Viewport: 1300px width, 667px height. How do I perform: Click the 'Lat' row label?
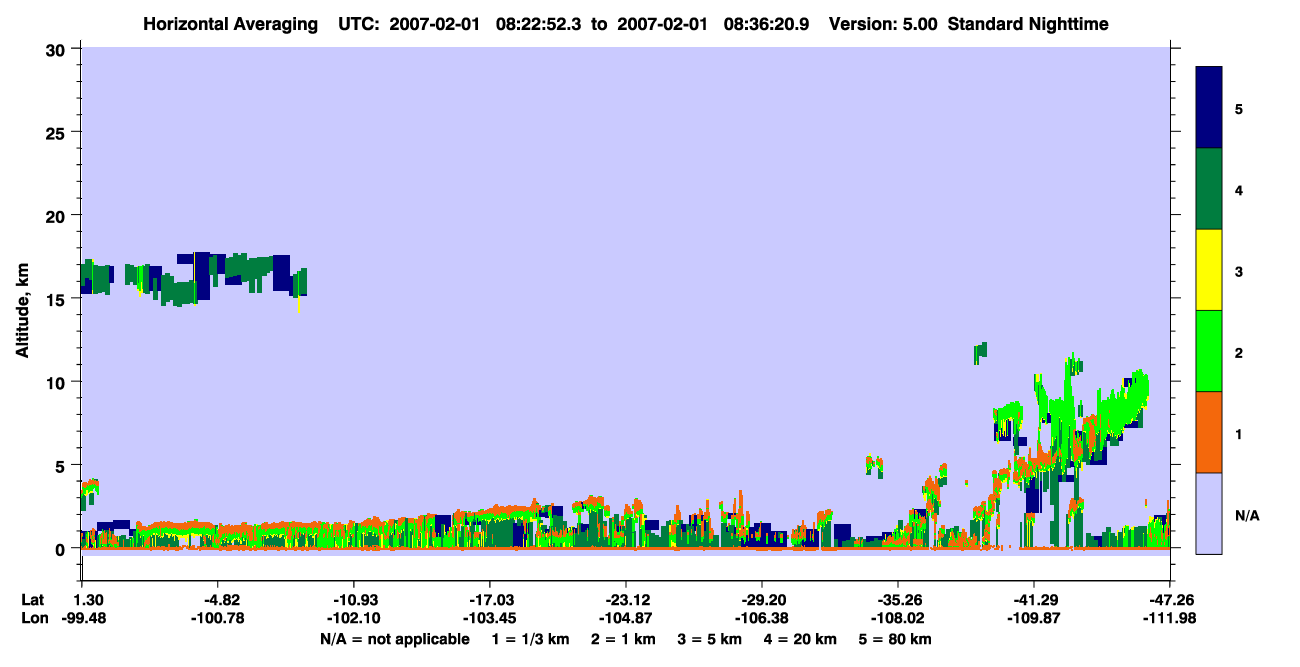click(33, 600)
